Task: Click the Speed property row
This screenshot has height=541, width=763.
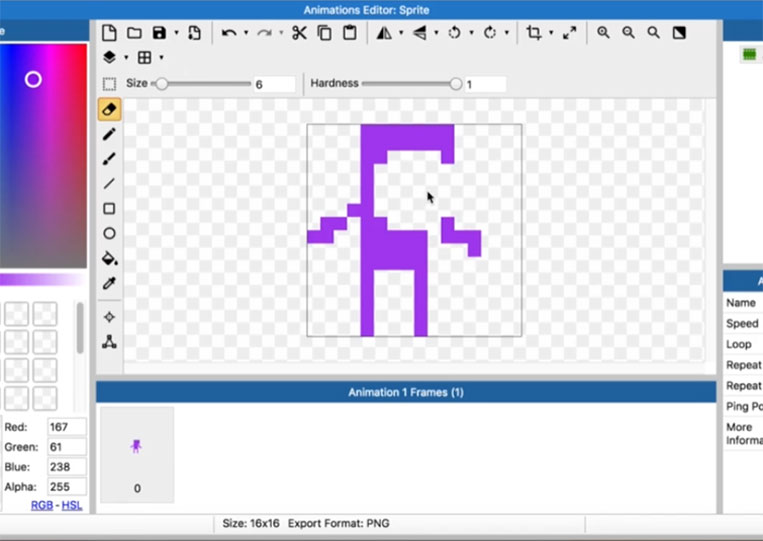Action: click(x=743, y=324)
